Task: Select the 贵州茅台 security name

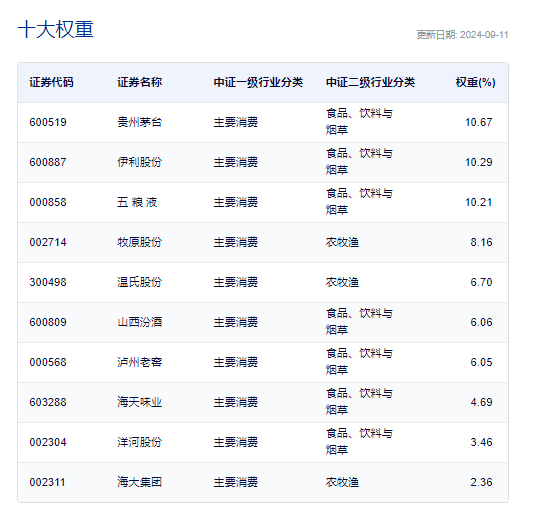Action: 139,122
